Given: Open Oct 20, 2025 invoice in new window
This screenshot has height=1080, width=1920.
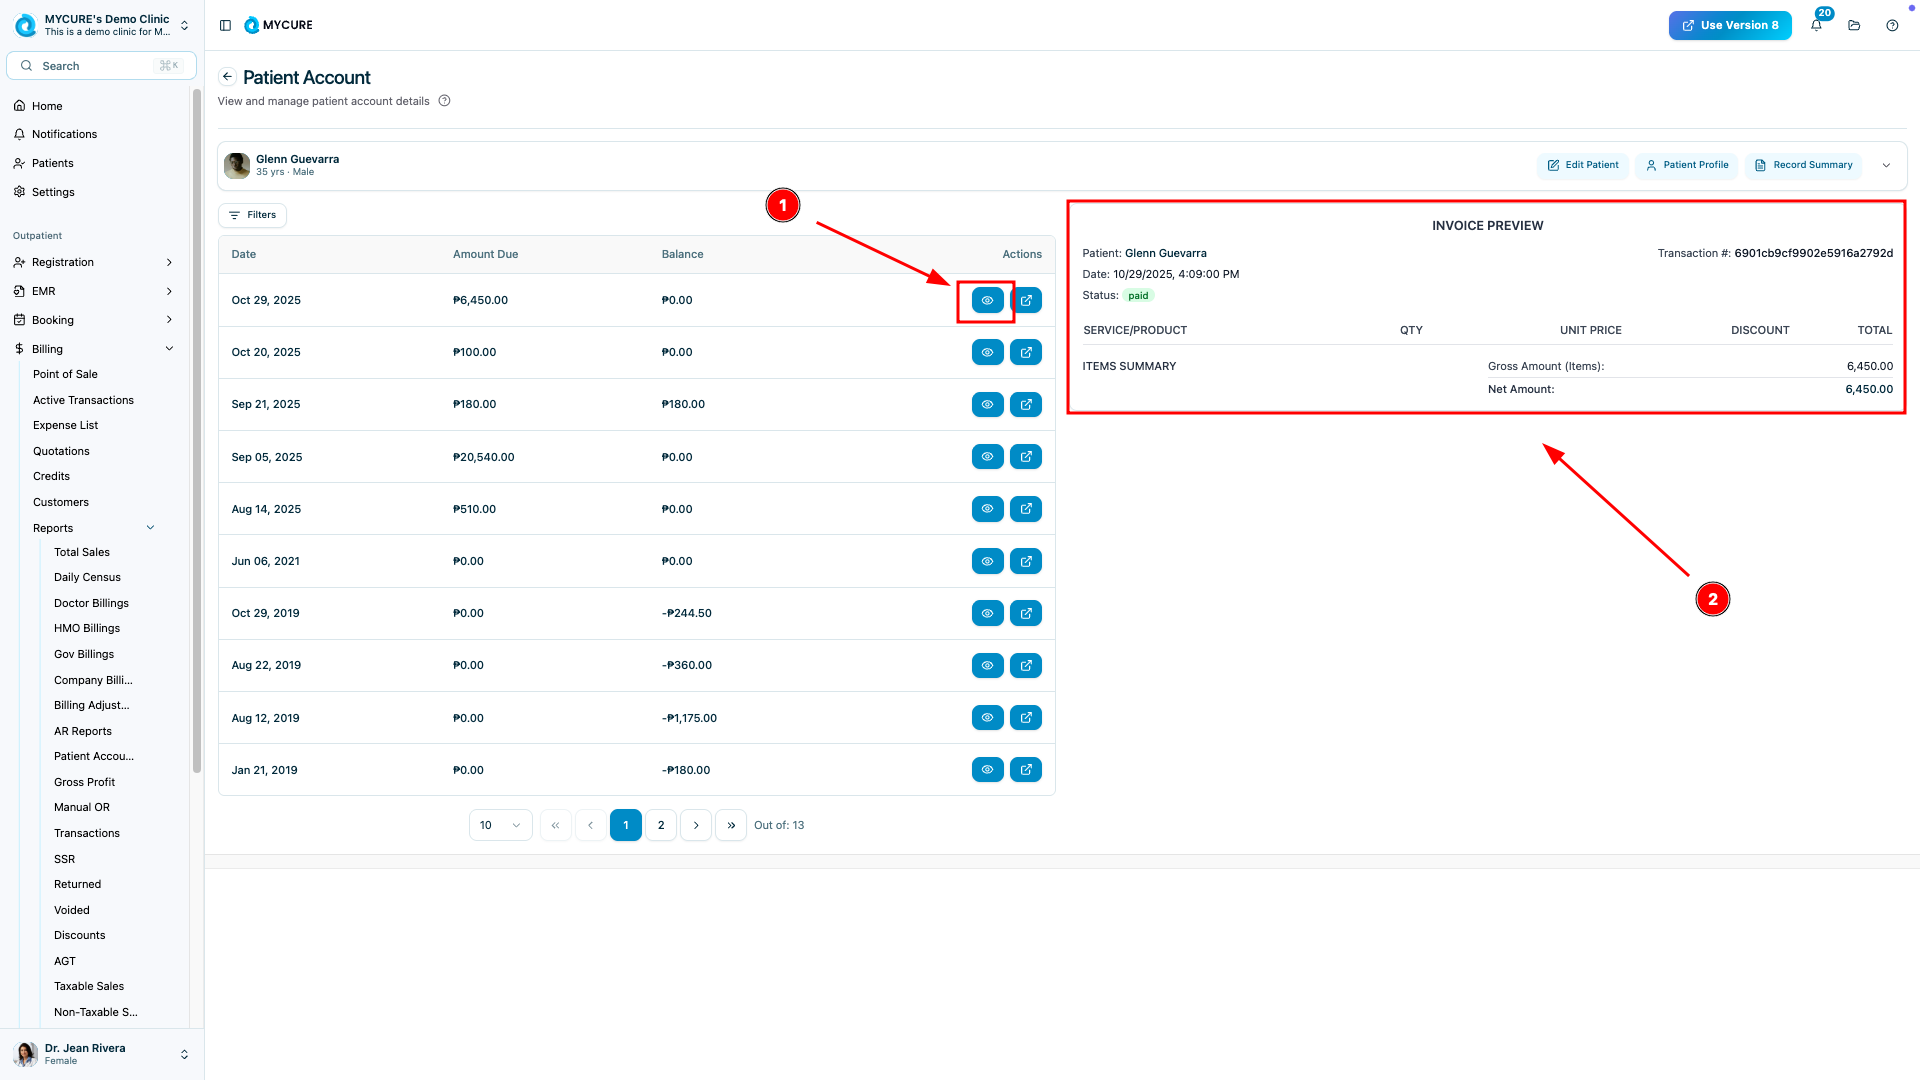Looking at the screenshot, I should point(1026,352).
